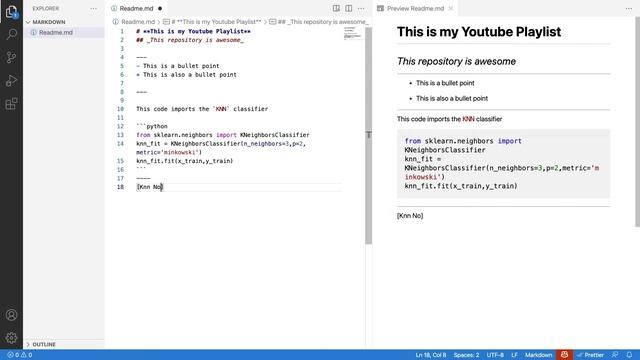The width and height of the screenshot is (640, 360).
Task: Click the 'This repository is awesome_' editor line
Action: pos(190,40)
